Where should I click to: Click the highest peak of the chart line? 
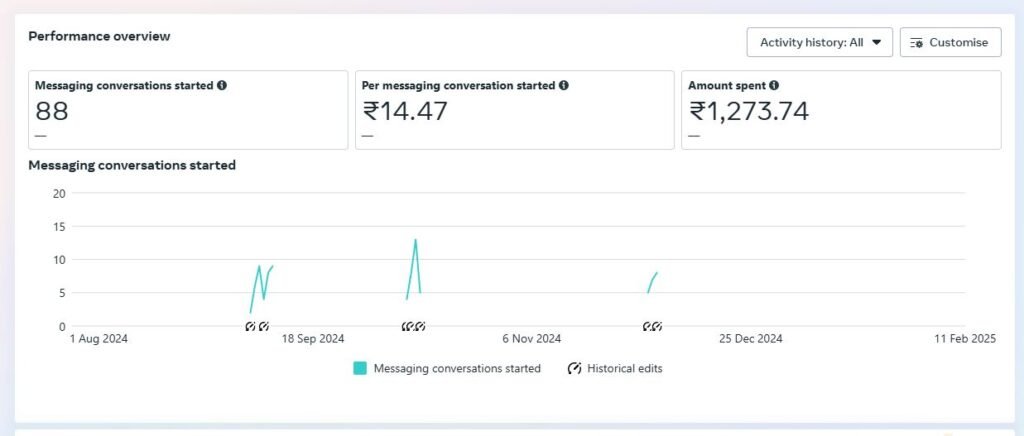[x=415, y=240]
